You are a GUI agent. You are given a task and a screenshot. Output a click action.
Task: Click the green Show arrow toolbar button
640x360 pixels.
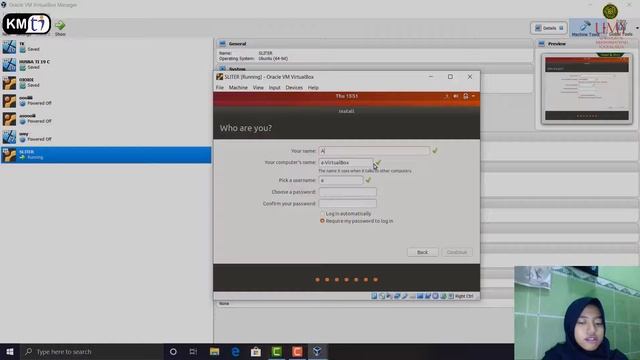60,27
